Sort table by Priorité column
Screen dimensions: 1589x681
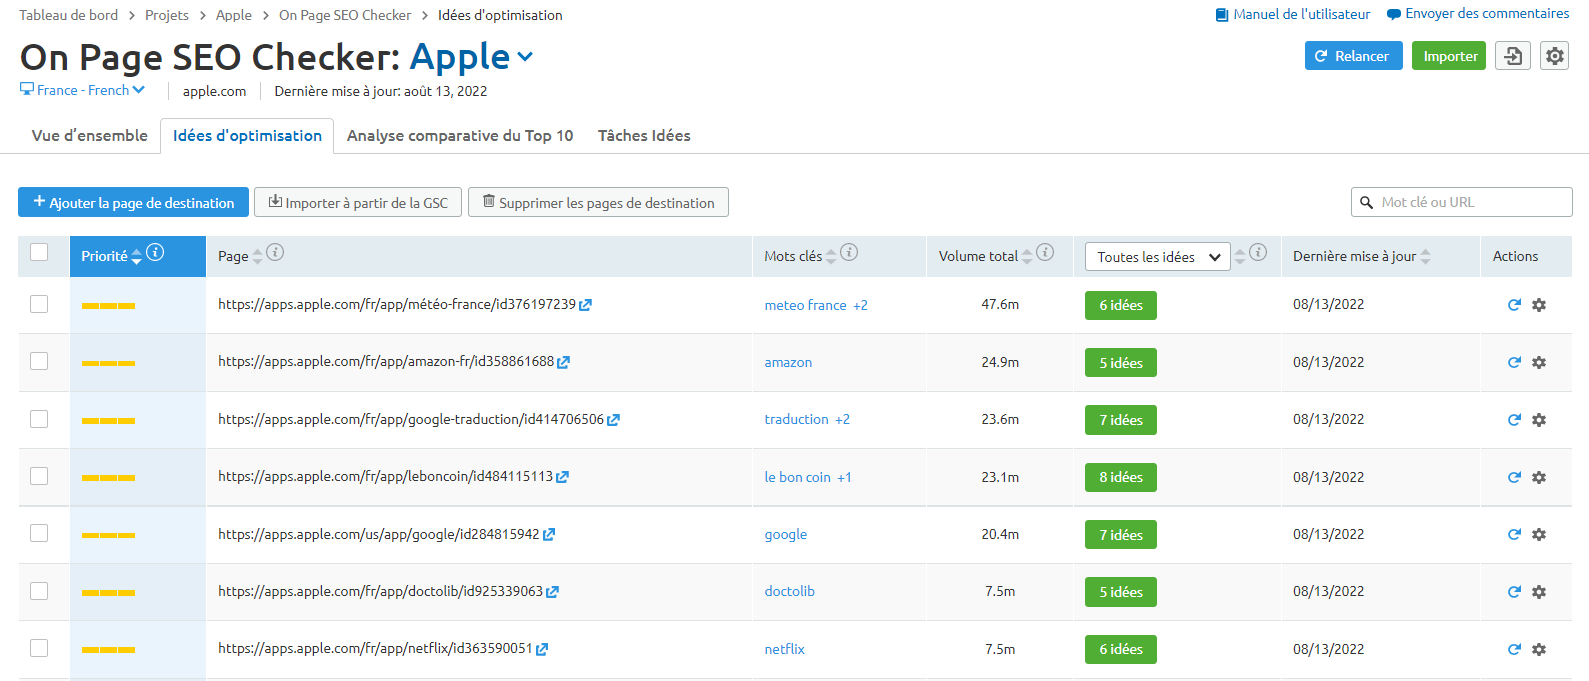(137, 256)
